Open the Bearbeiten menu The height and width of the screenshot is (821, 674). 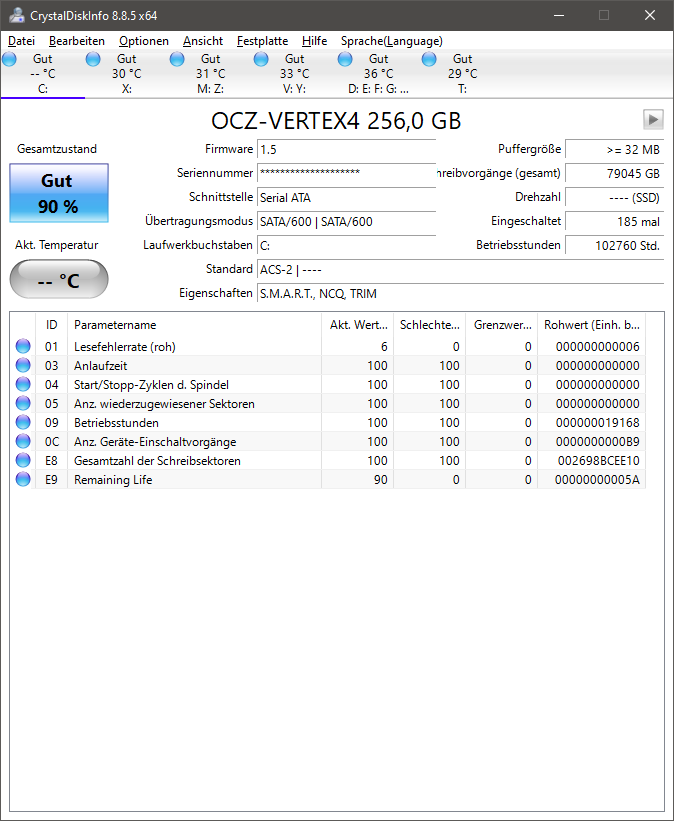pyautogui.click(x=77, y=41)
